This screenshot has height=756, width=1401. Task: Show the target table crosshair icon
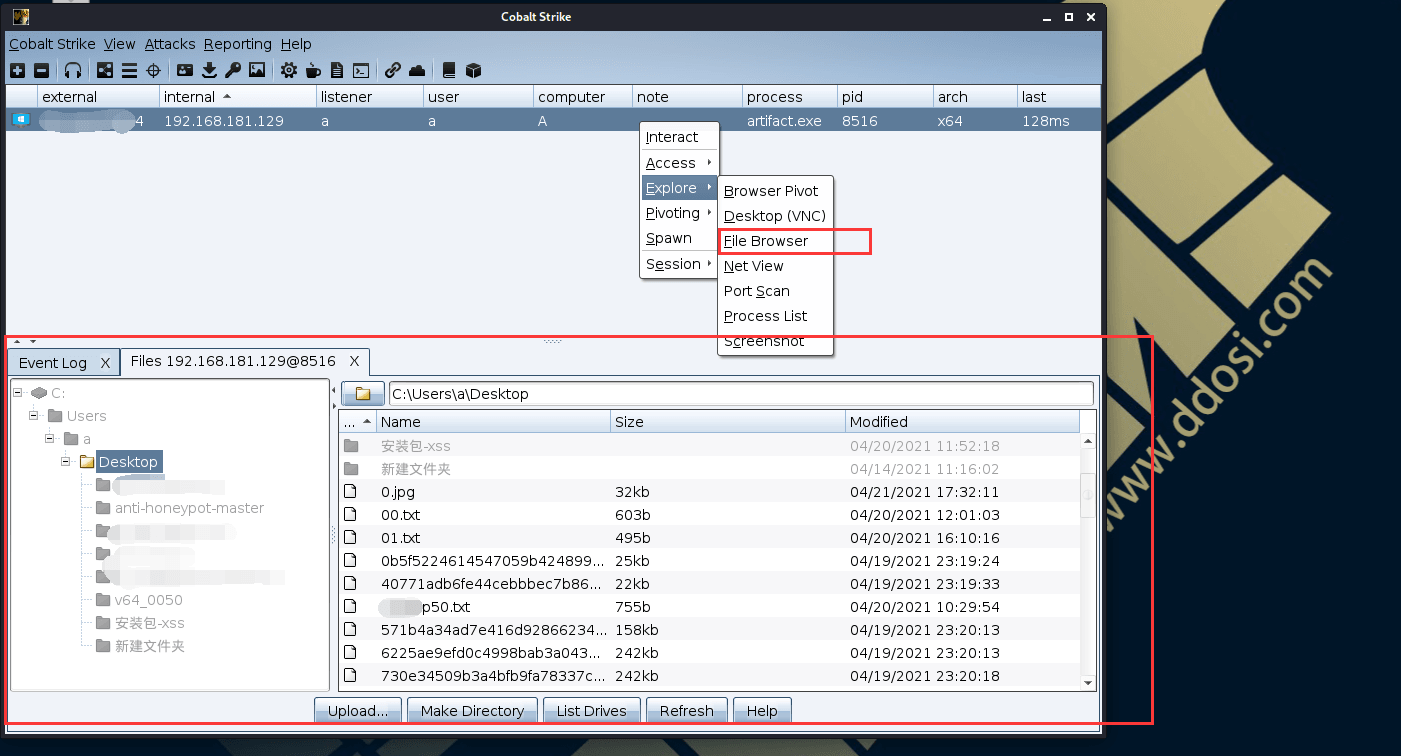point(153,70)
